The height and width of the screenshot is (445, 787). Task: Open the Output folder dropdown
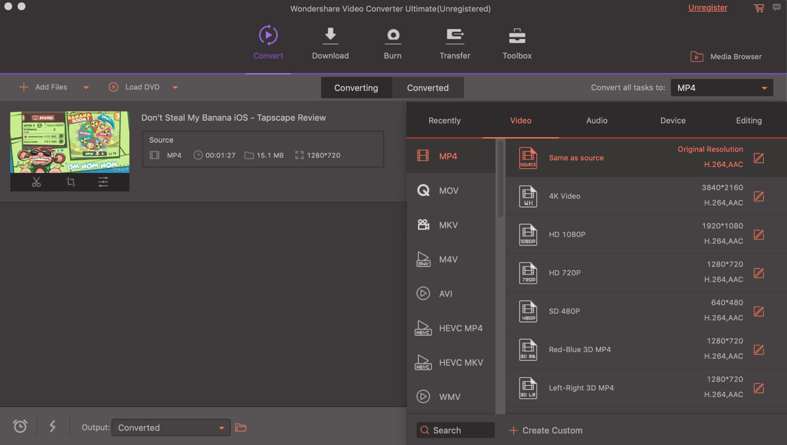click(171, 427)
